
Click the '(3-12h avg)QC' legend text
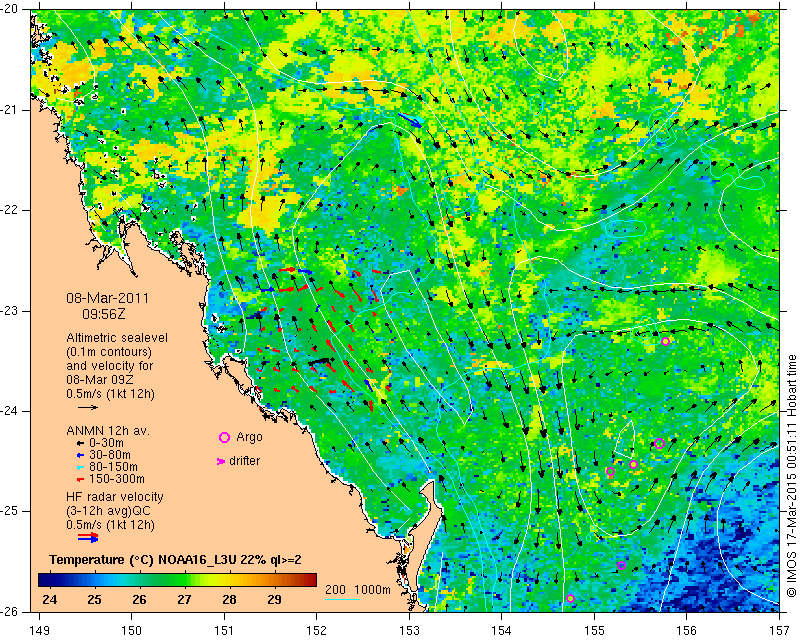click(x=109, y=511)
